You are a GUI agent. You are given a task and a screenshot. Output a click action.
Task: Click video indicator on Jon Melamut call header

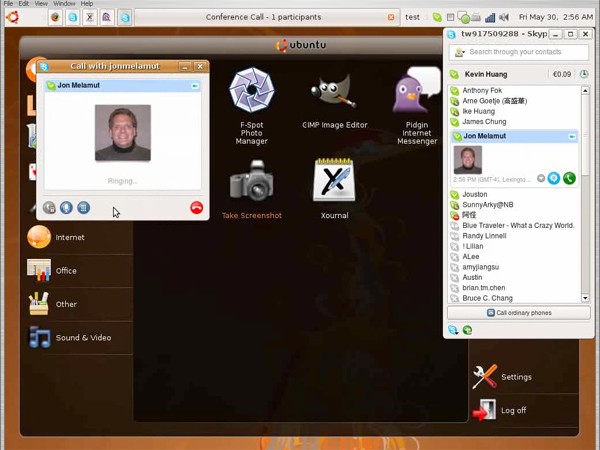point(195,86)
